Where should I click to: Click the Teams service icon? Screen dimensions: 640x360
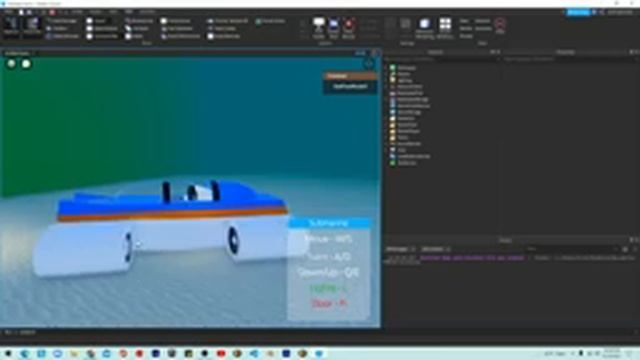tap(392, 137)
